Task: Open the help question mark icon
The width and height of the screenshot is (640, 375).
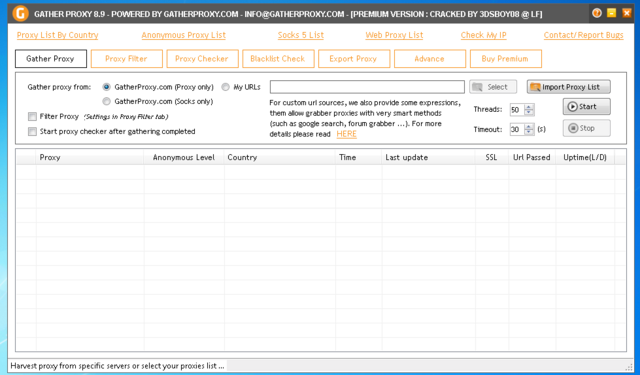Action: 597,13
